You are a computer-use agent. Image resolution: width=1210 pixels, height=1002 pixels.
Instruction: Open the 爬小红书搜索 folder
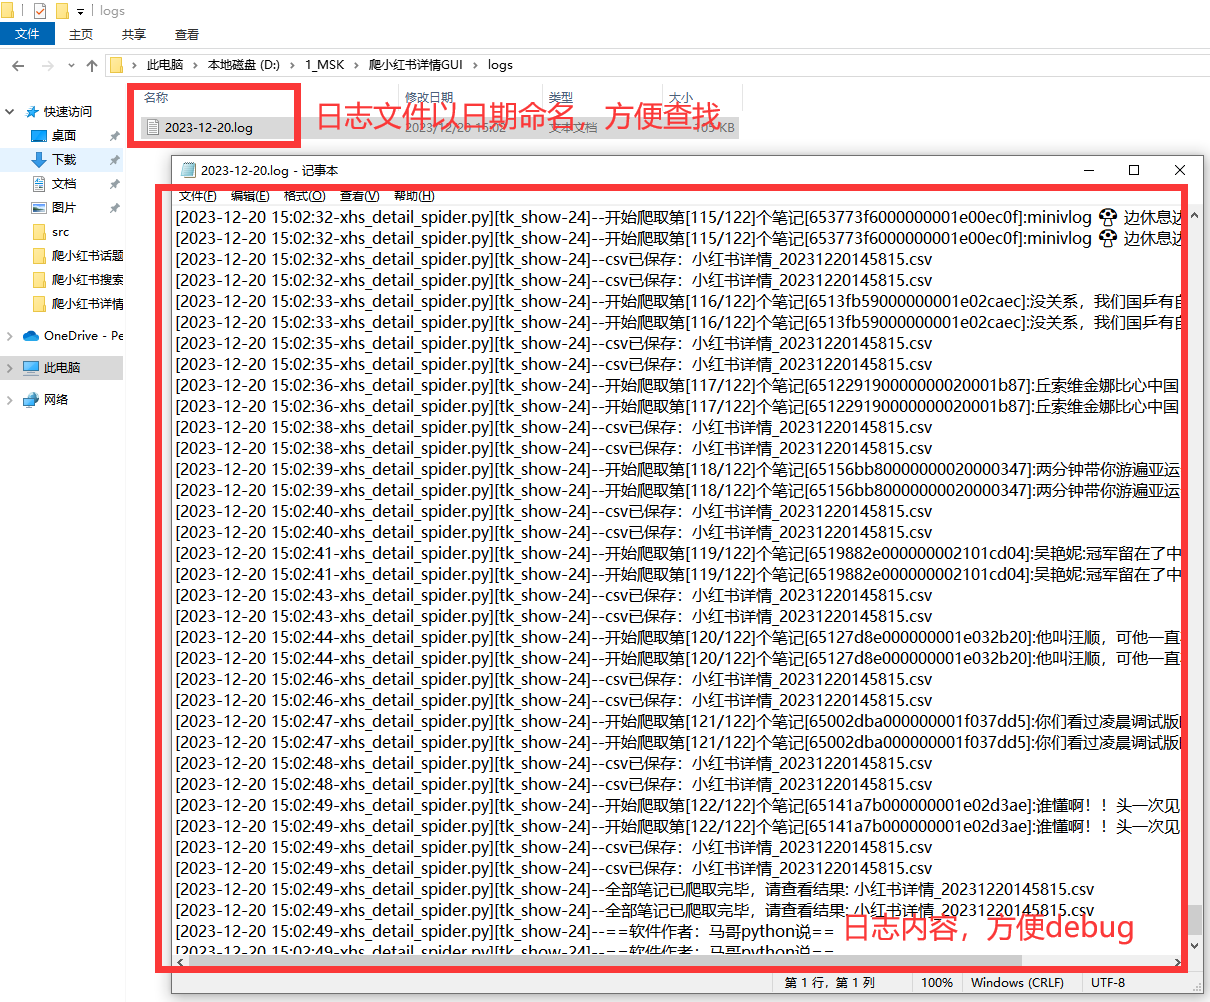87,280
